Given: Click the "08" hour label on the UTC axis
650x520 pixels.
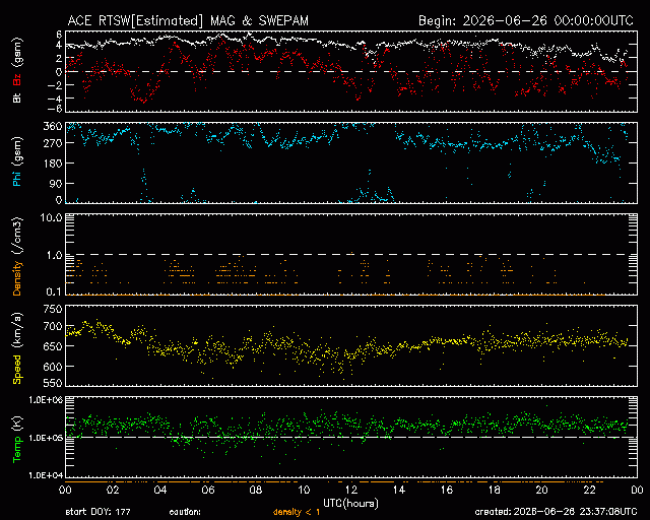Looking at the screenshot, I should coord(256,490).
